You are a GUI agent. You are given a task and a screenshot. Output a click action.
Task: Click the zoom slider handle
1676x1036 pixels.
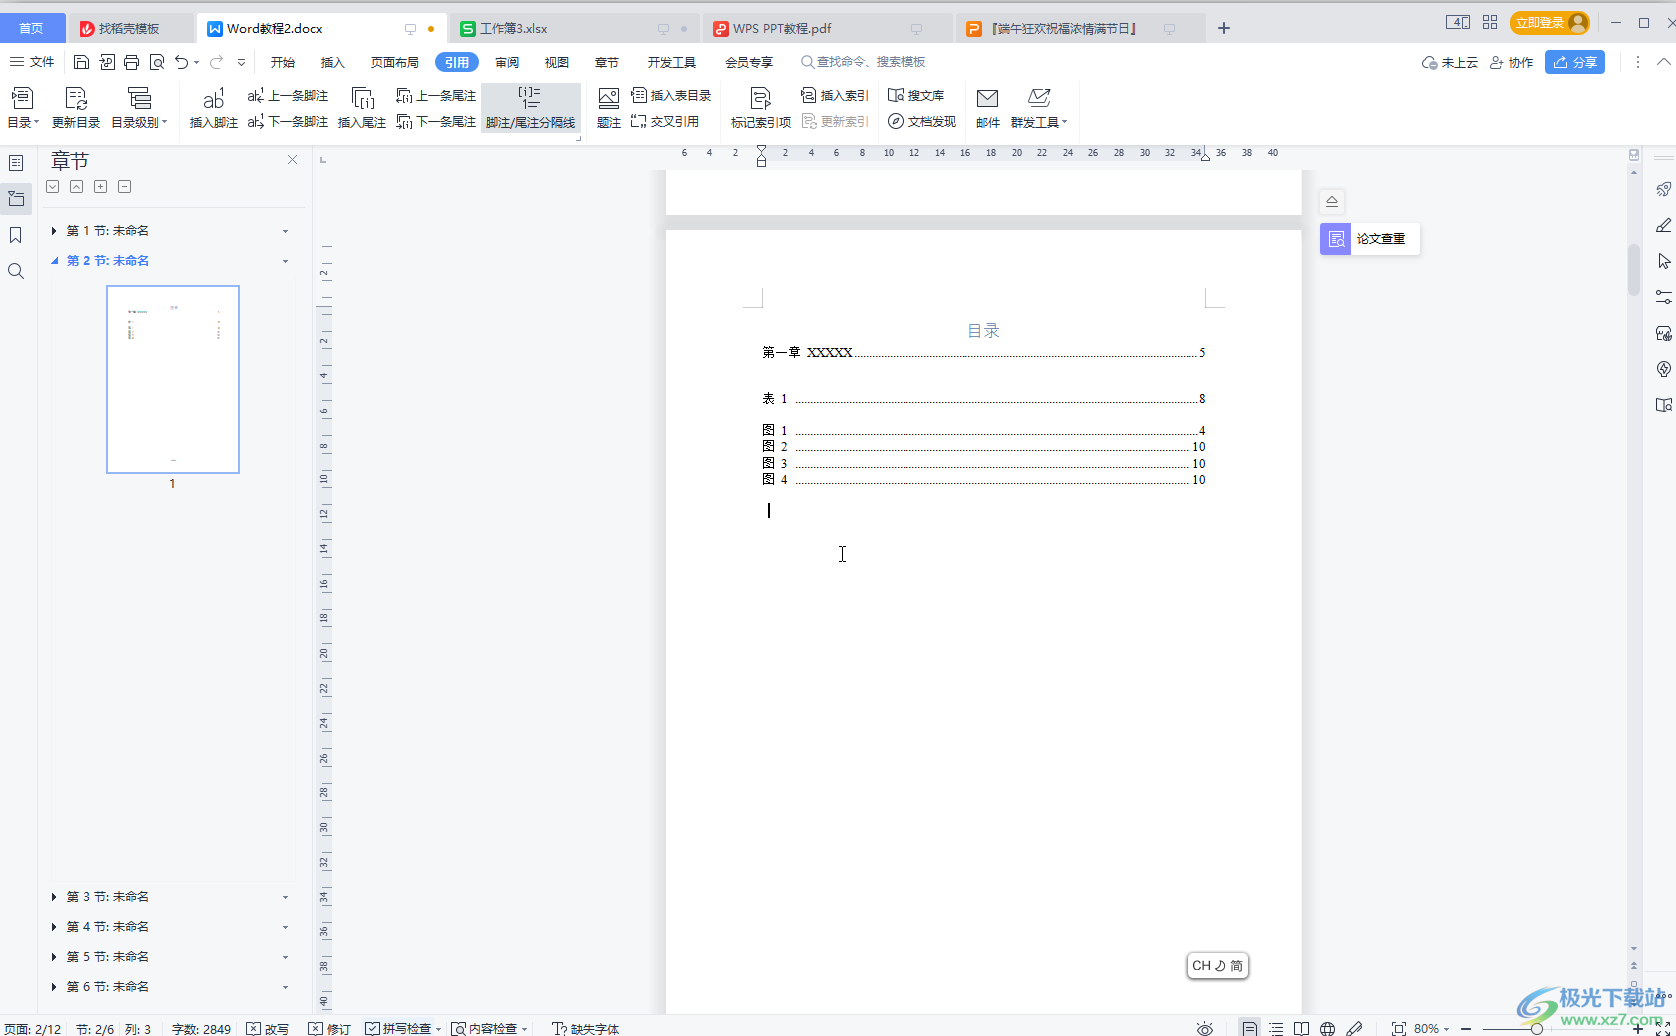(1537, 1028)
